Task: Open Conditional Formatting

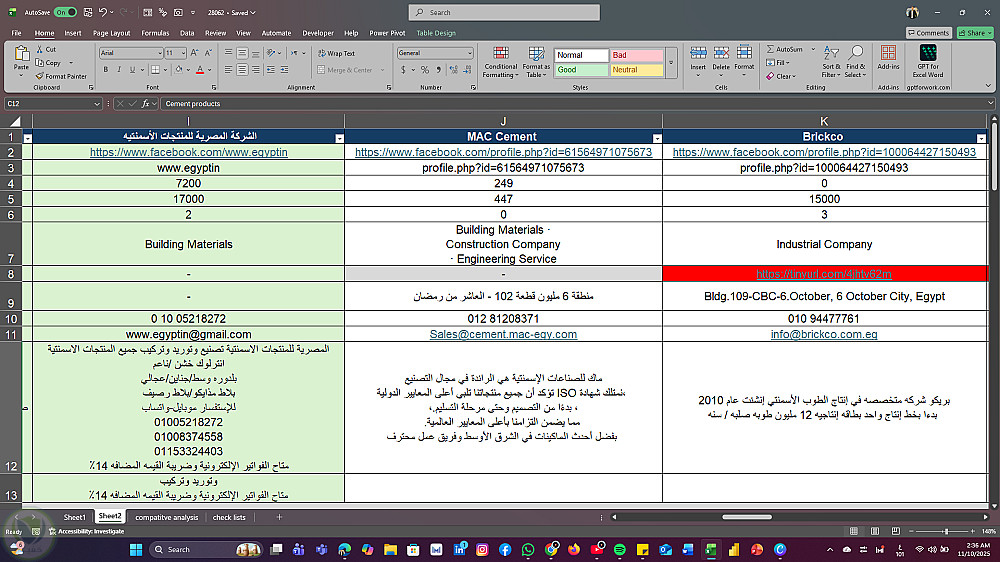Action: [501, 63]
